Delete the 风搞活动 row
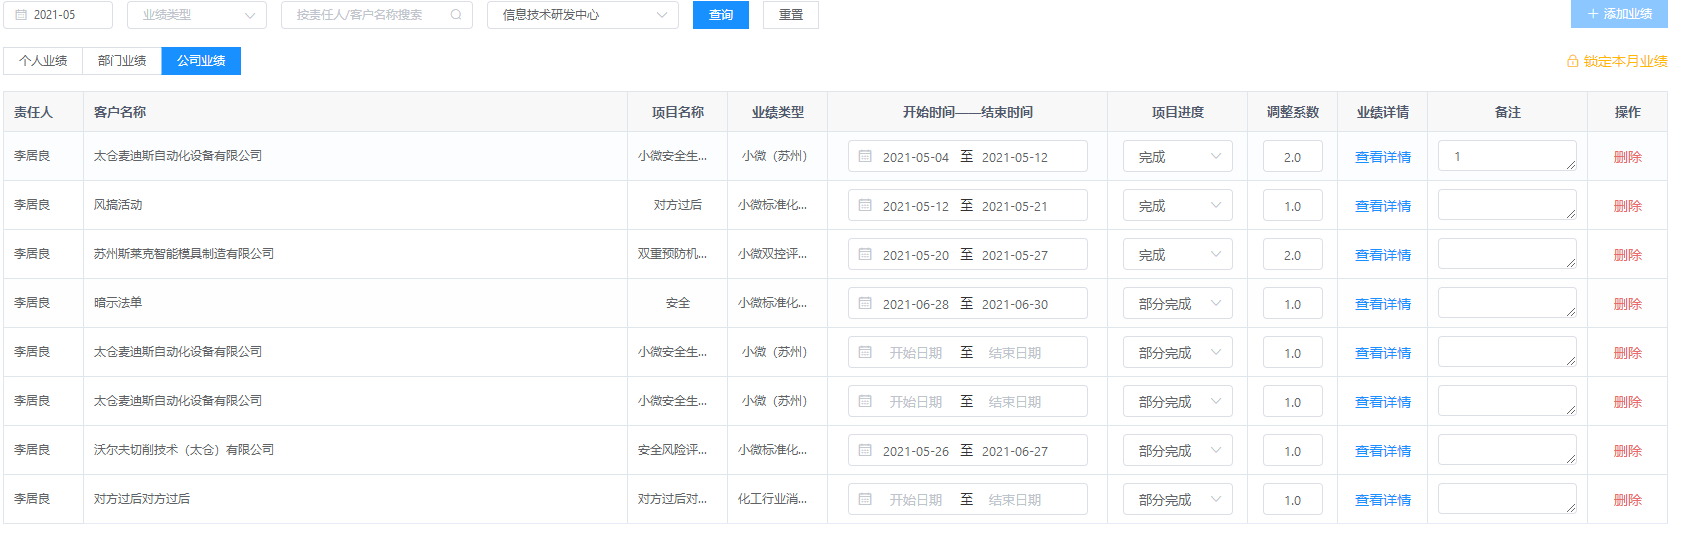 (x=1628, y=206)
